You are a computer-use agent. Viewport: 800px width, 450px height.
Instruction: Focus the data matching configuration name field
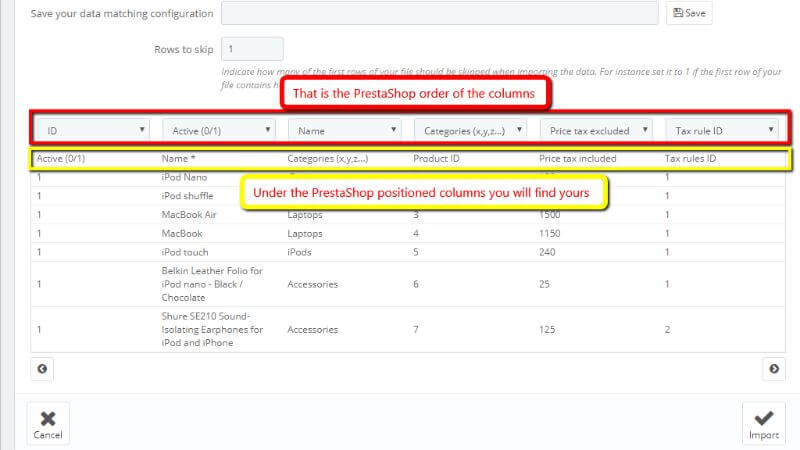pyautogui.click(x=439, y=13)
